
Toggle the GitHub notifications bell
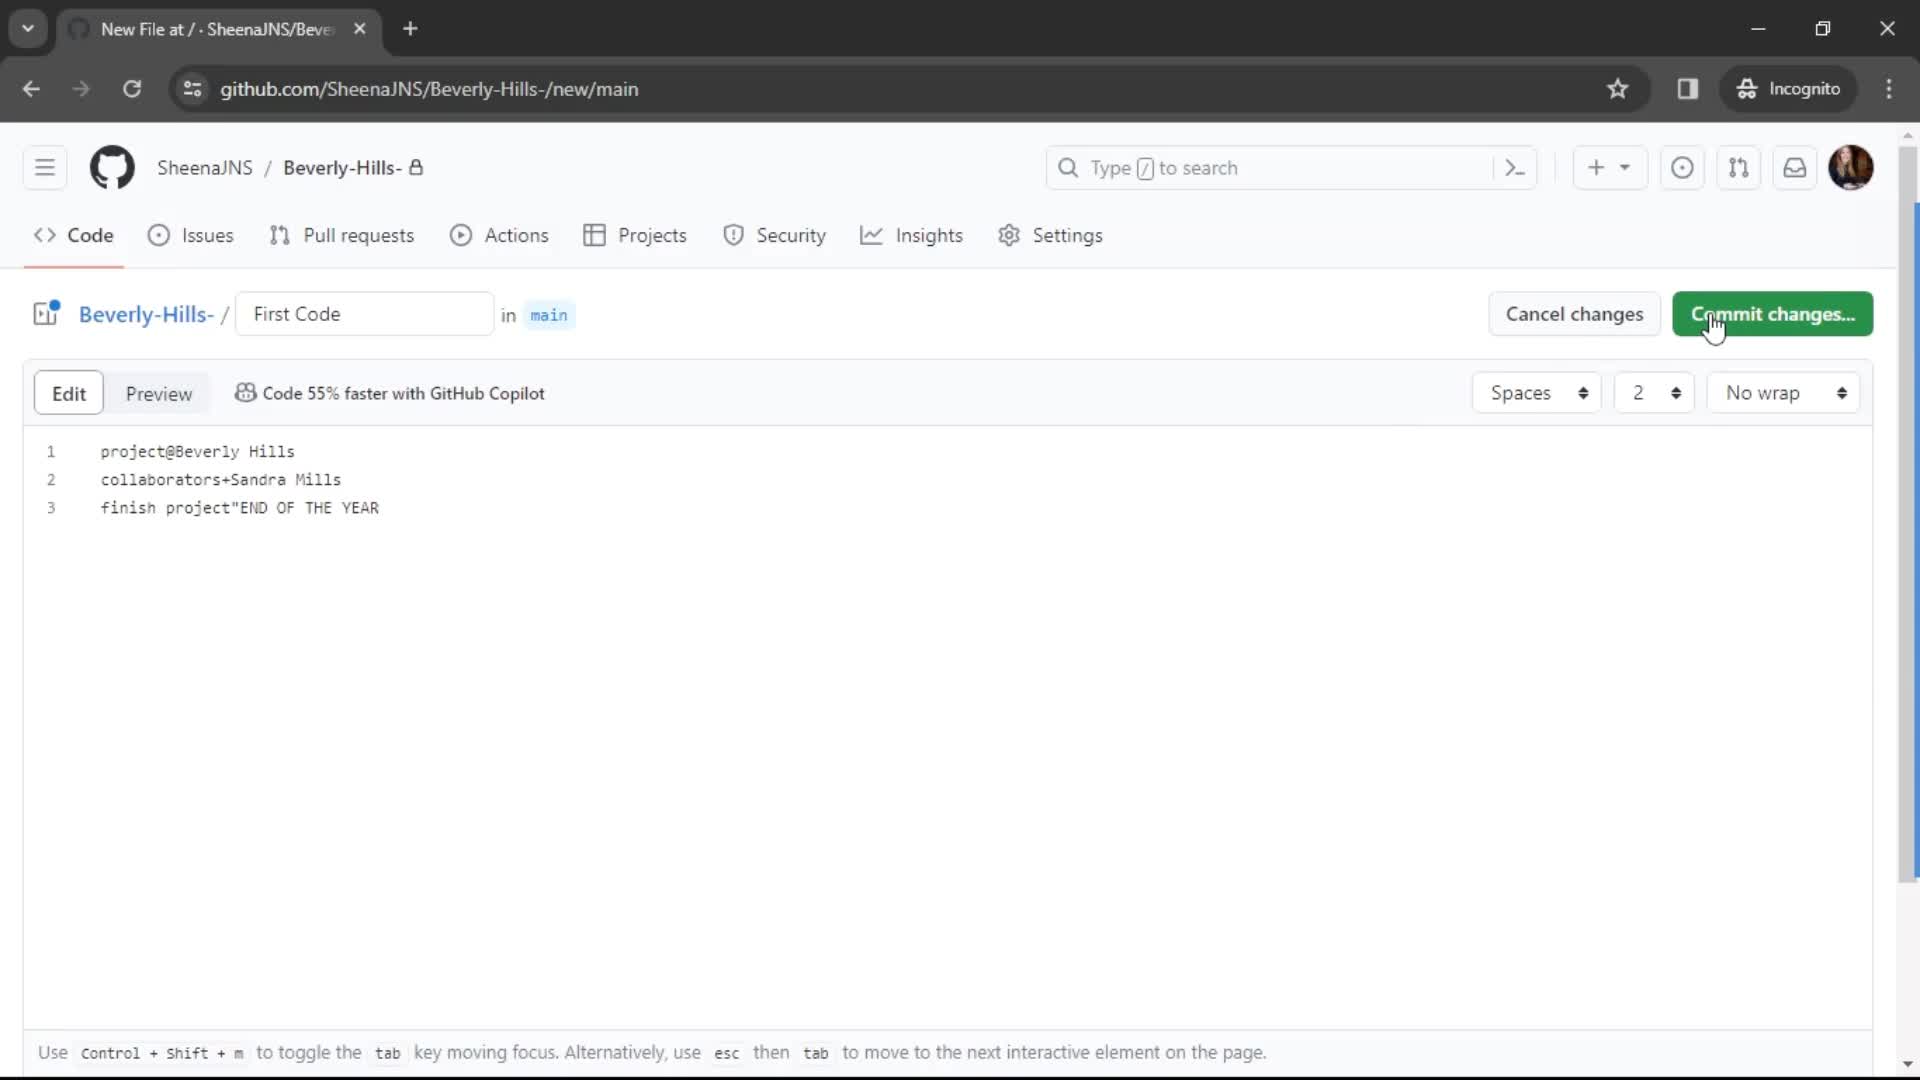[x=1795, y=167]
